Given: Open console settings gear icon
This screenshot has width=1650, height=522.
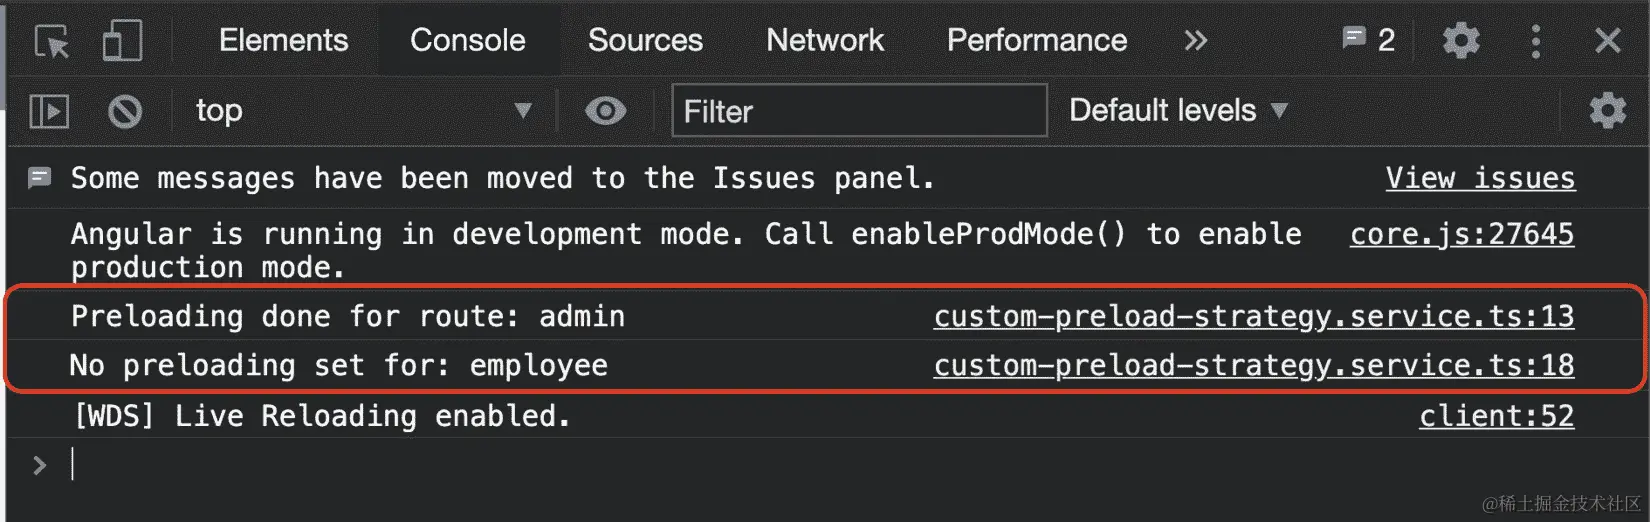Looking at the screenshot, I should coord(1607,111).
